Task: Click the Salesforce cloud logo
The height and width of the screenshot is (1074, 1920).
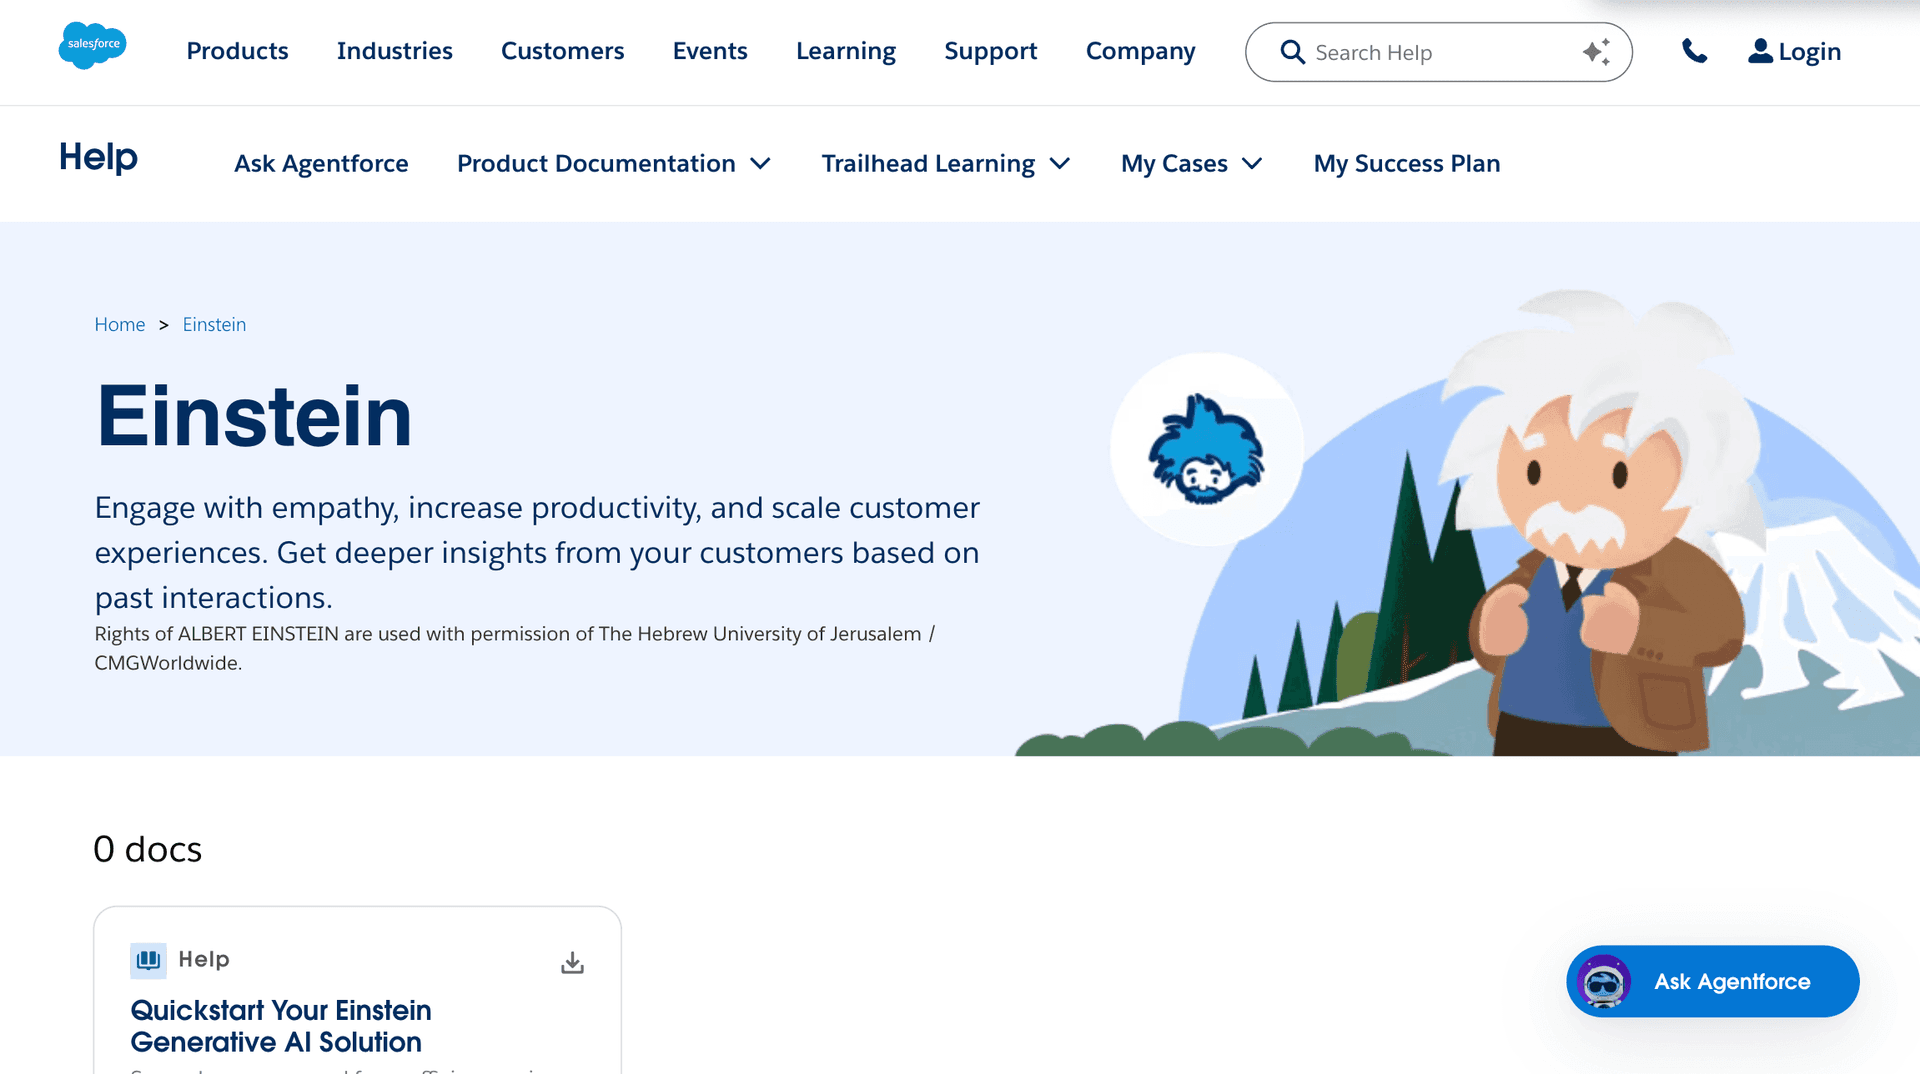Action: (92, 45)
